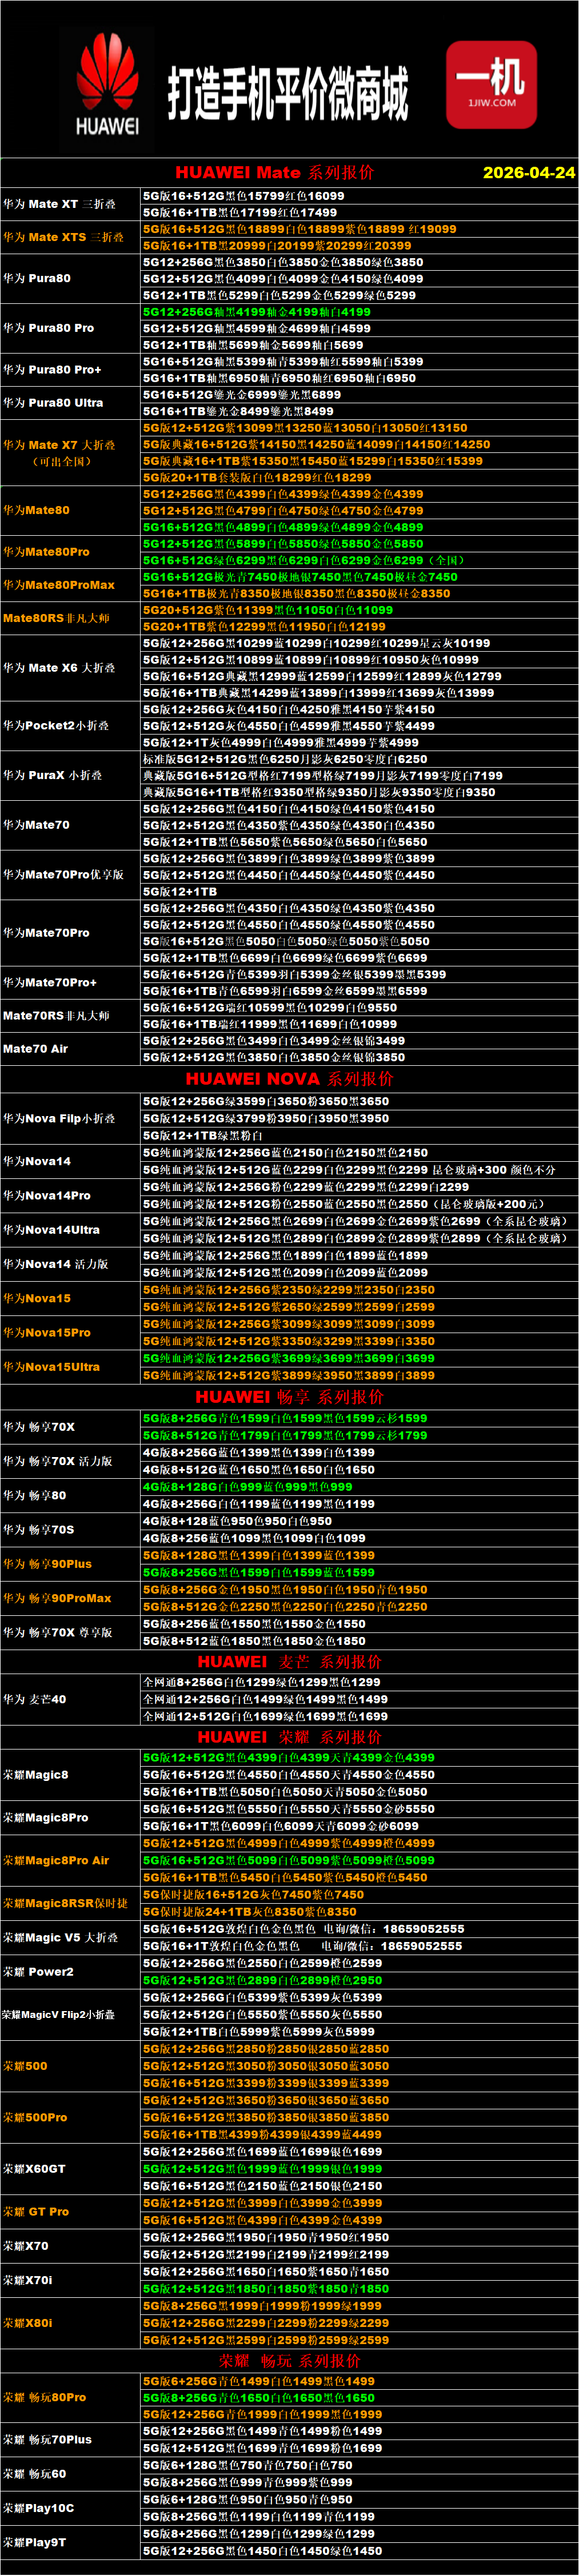Screen dimensions: 579x2576
Task: Select the HUAWEI 畅享 系列报价 header
Action: 289,1396
